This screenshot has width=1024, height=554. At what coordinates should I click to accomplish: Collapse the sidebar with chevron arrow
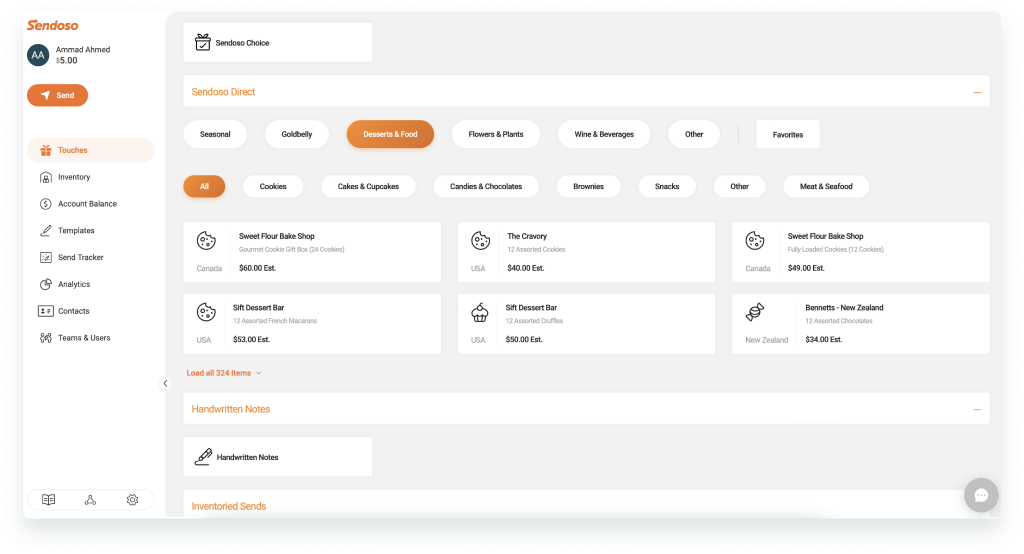(165, 383)
